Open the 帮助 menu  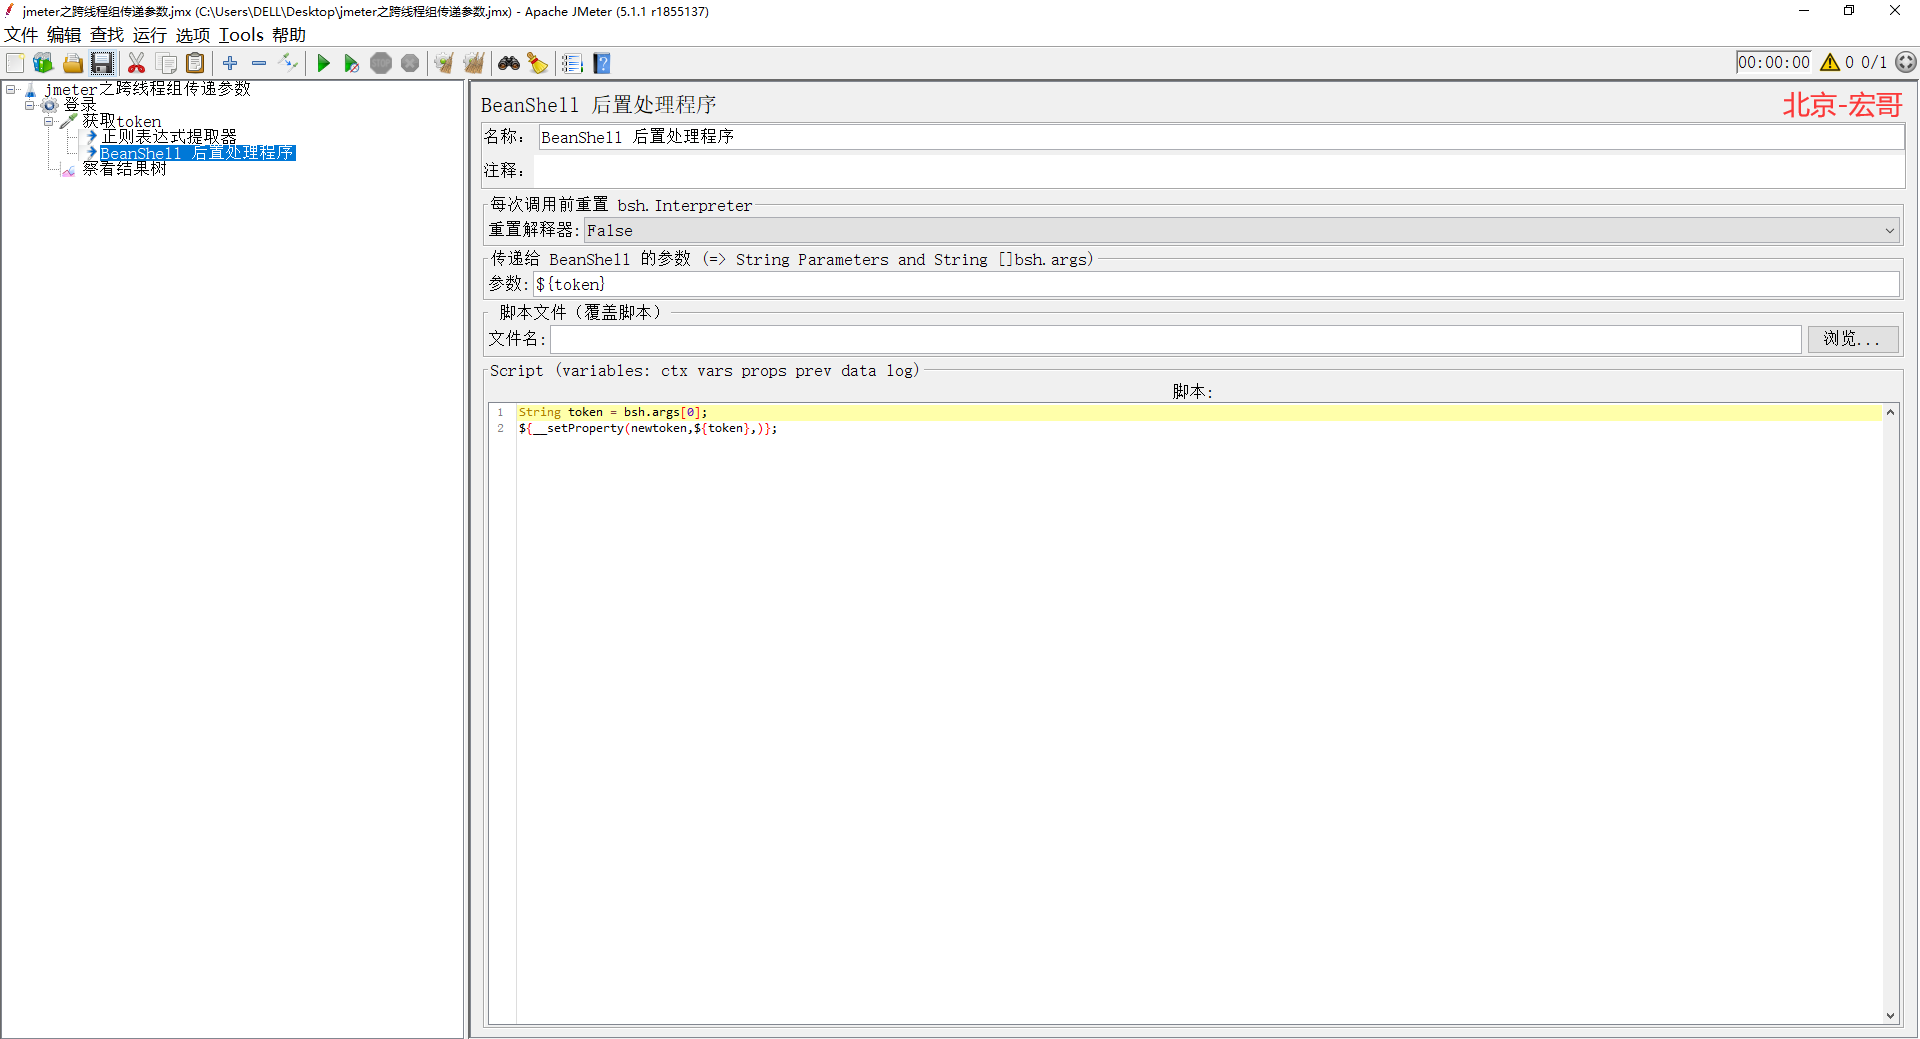coord(289,35)
